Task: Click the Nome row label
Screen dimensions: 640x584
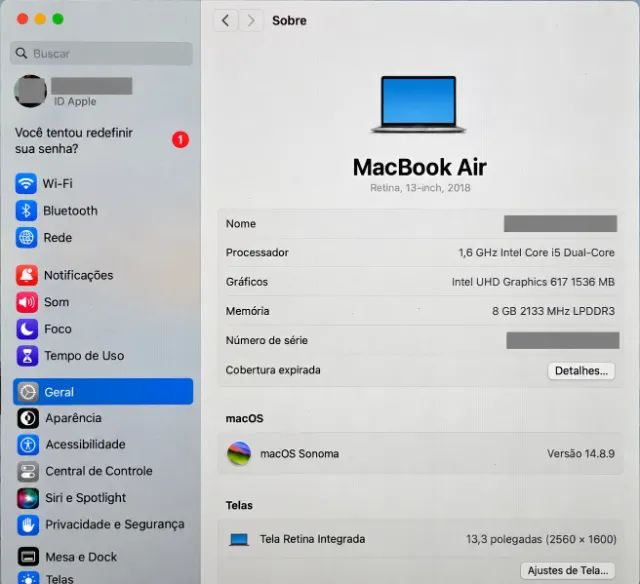Action: (x=241, y=224)
